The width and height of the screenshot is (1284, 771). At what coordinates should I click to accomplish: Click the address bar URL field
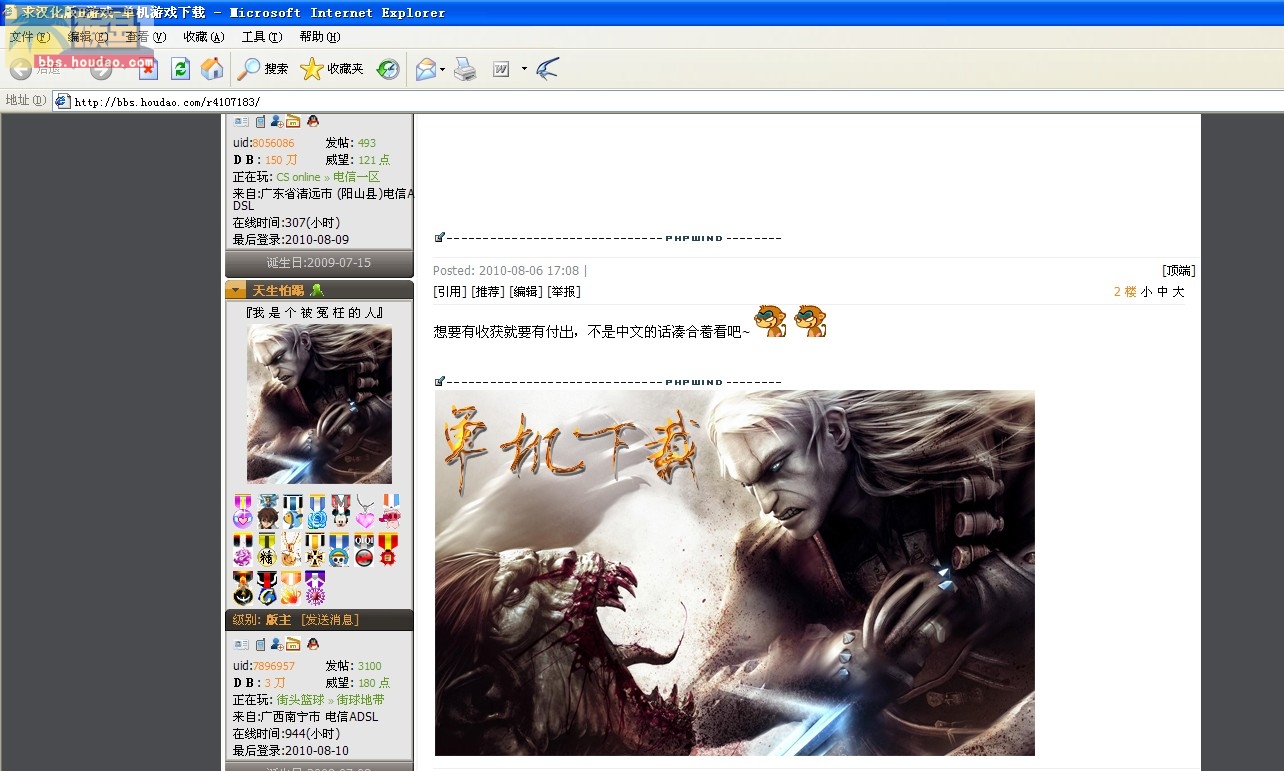pyautogui.click(x=667, y=101)
